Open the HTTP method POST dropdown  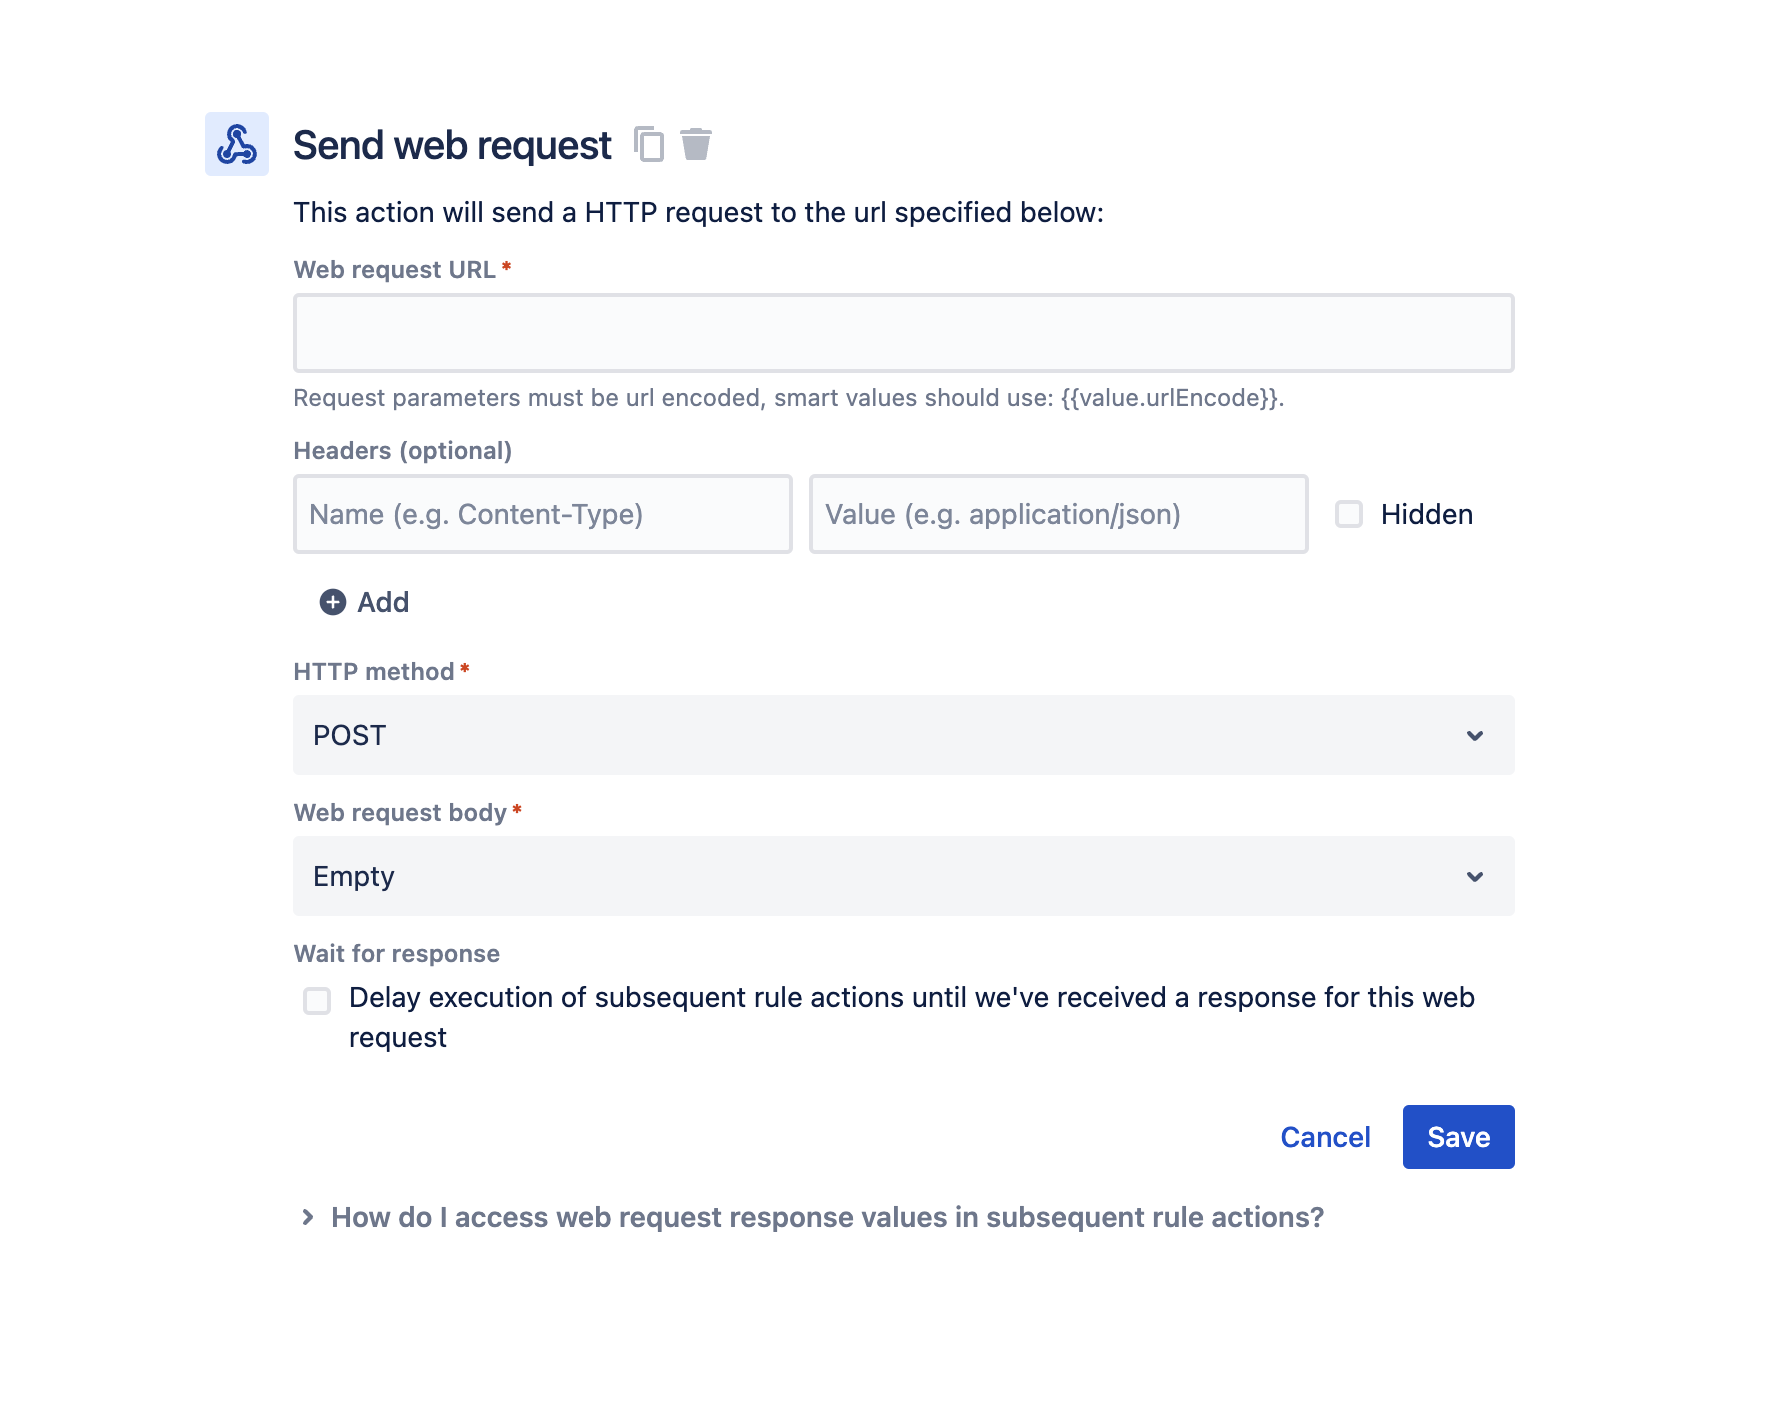880,736
